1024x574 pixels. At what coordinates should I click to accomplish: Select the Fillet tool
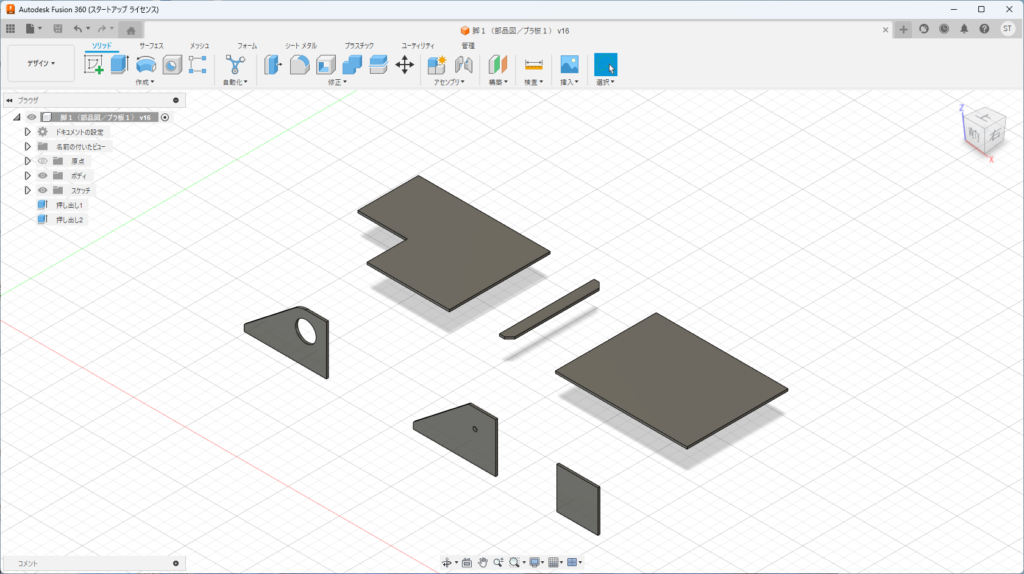(x=299, y=65)
